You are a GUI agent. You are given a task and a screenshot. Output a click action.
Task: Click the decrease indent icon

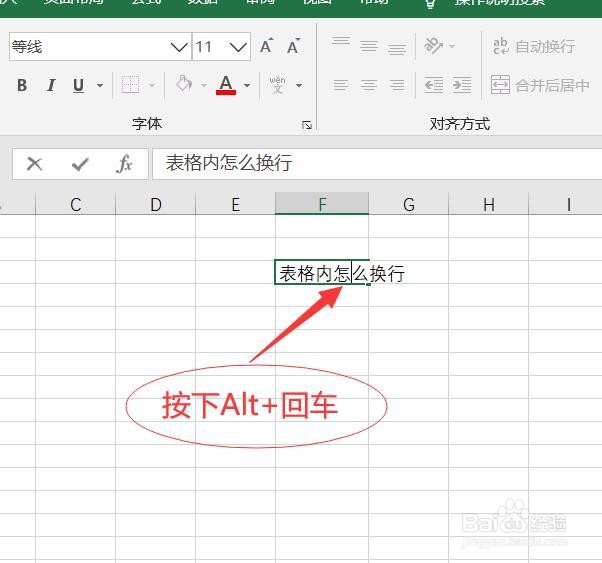click(433, 84)
